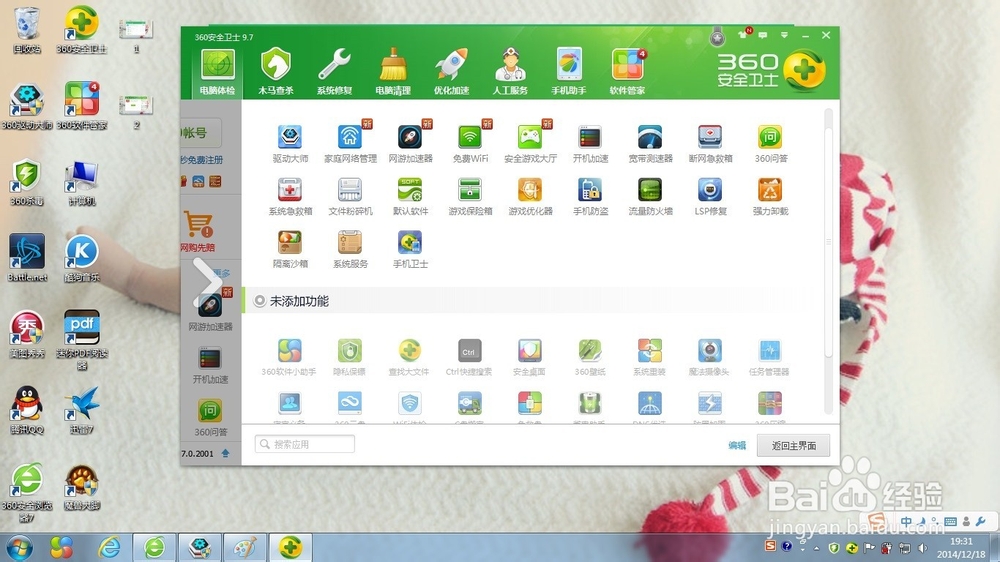Launch 流量防火墙
This screenshot has height=562, width=1000.
point(650,197)
